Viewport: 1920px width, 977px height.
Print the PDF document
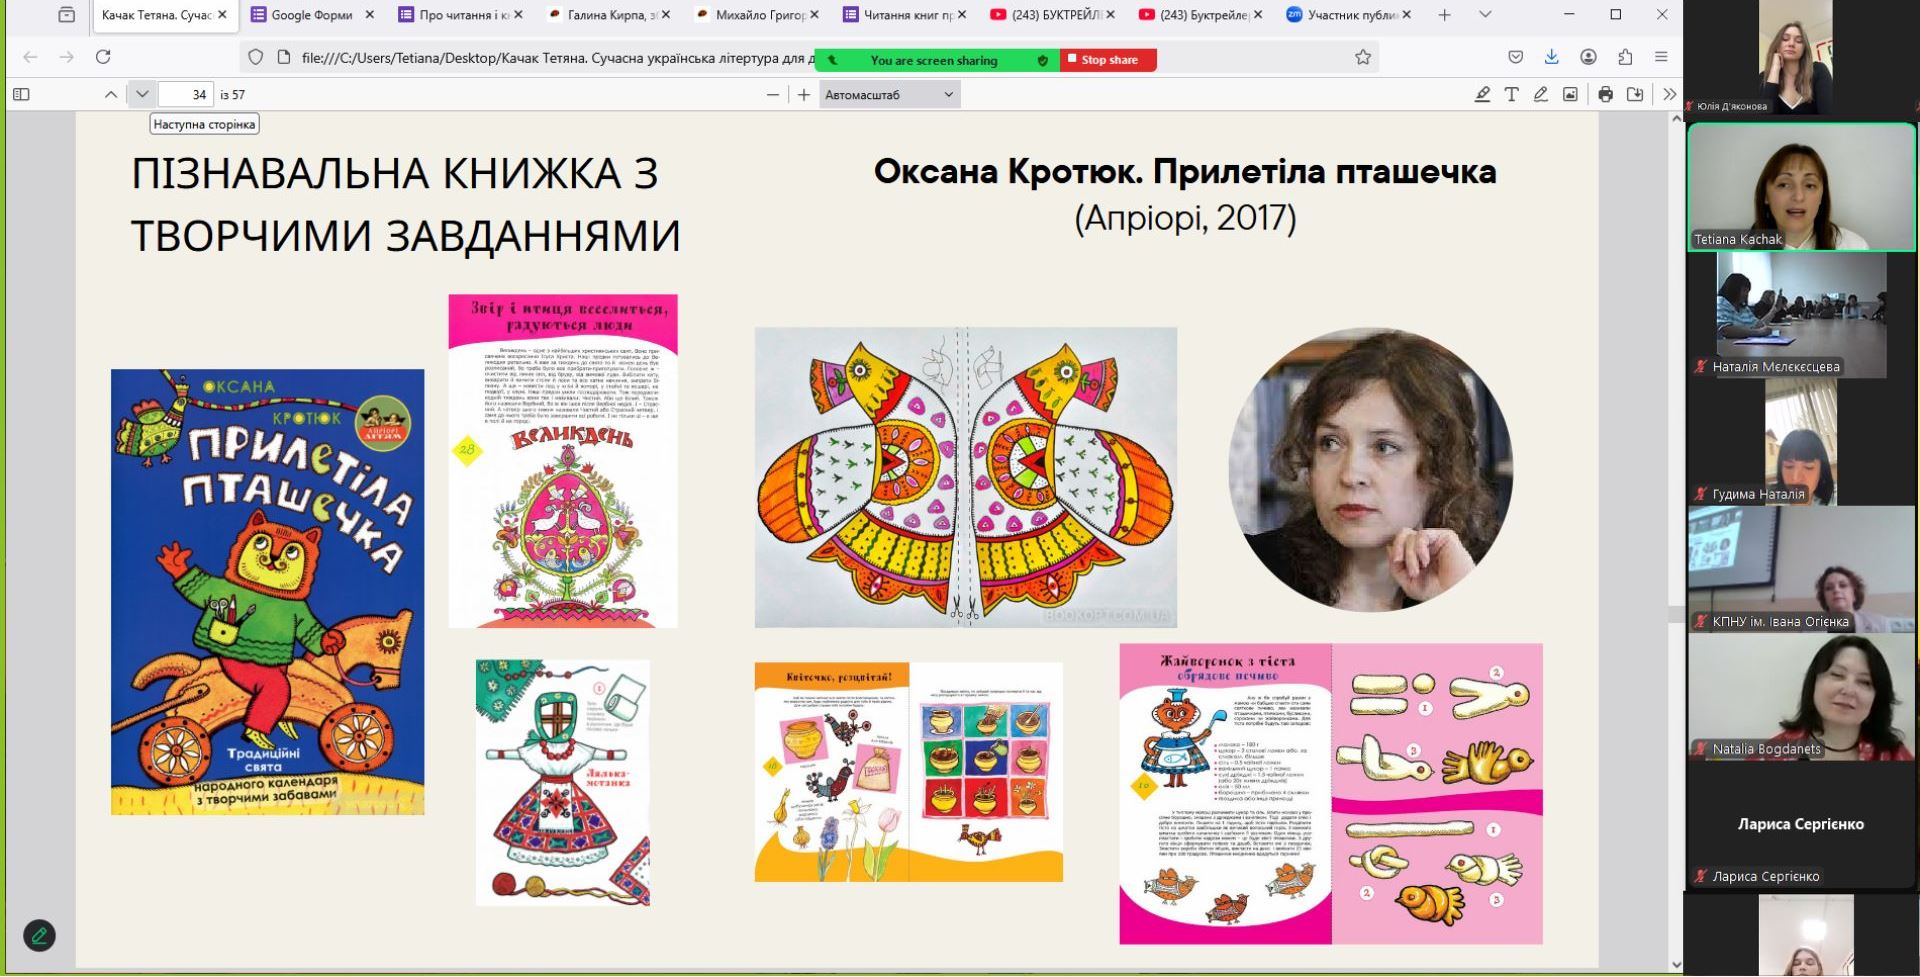click(x=1605, y=95)
